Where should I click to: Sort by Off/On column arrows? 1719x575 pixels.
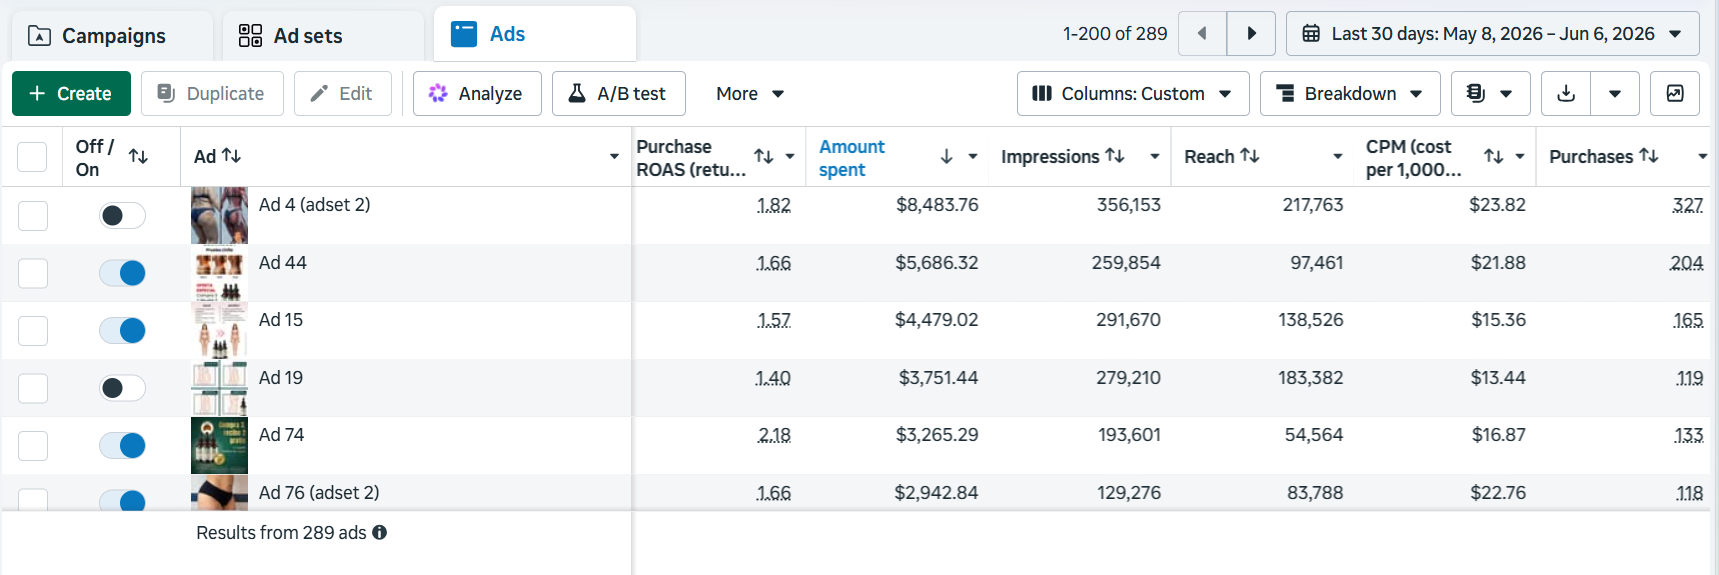(138, 157)
